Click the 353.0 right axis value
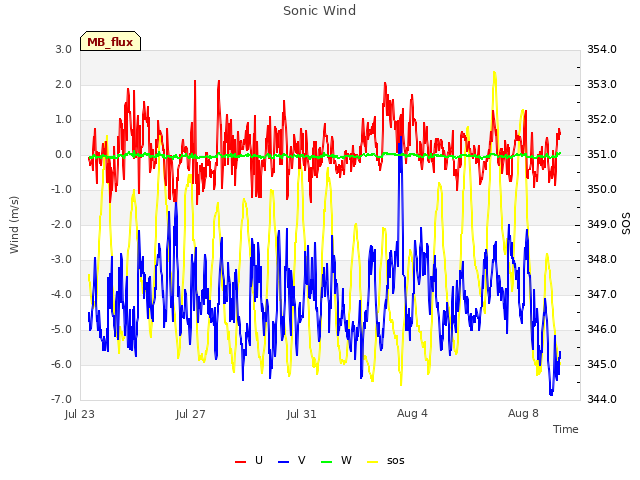 602,84
